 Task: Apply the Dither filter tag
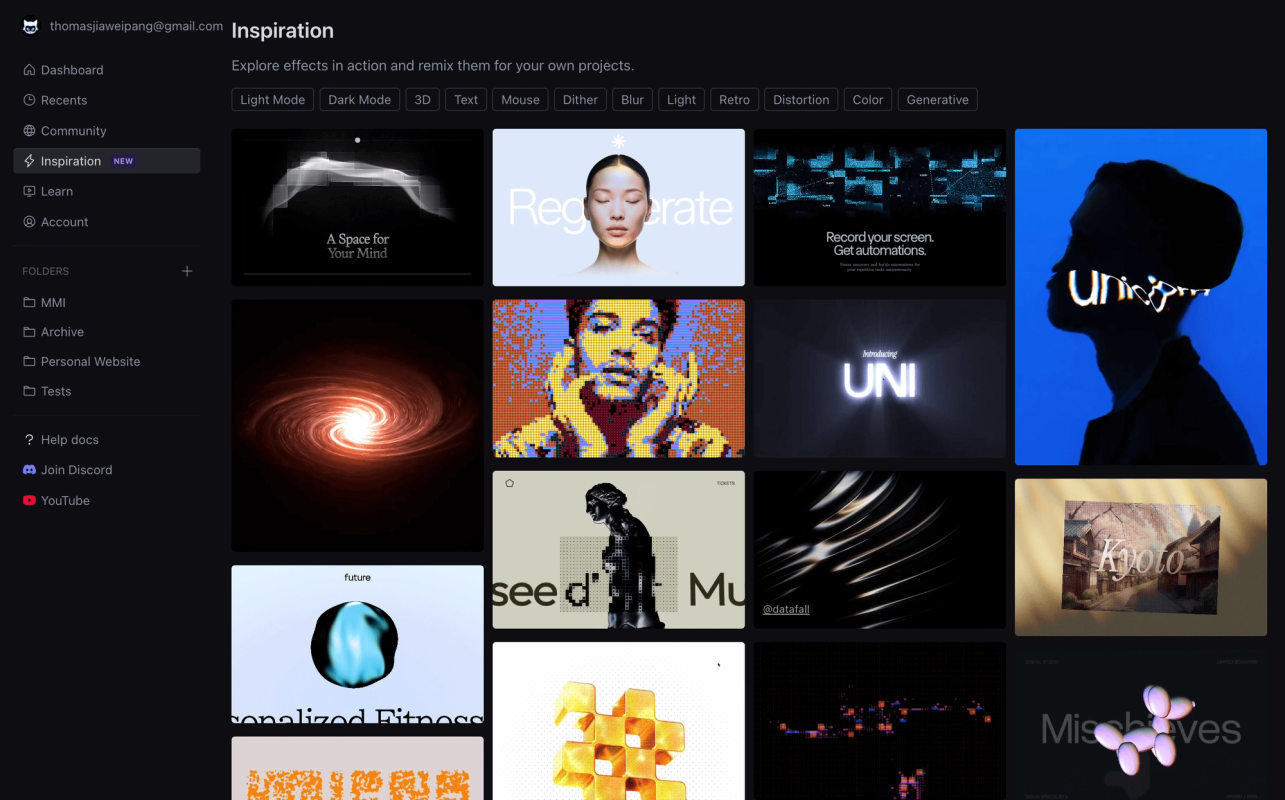(580, 100)
